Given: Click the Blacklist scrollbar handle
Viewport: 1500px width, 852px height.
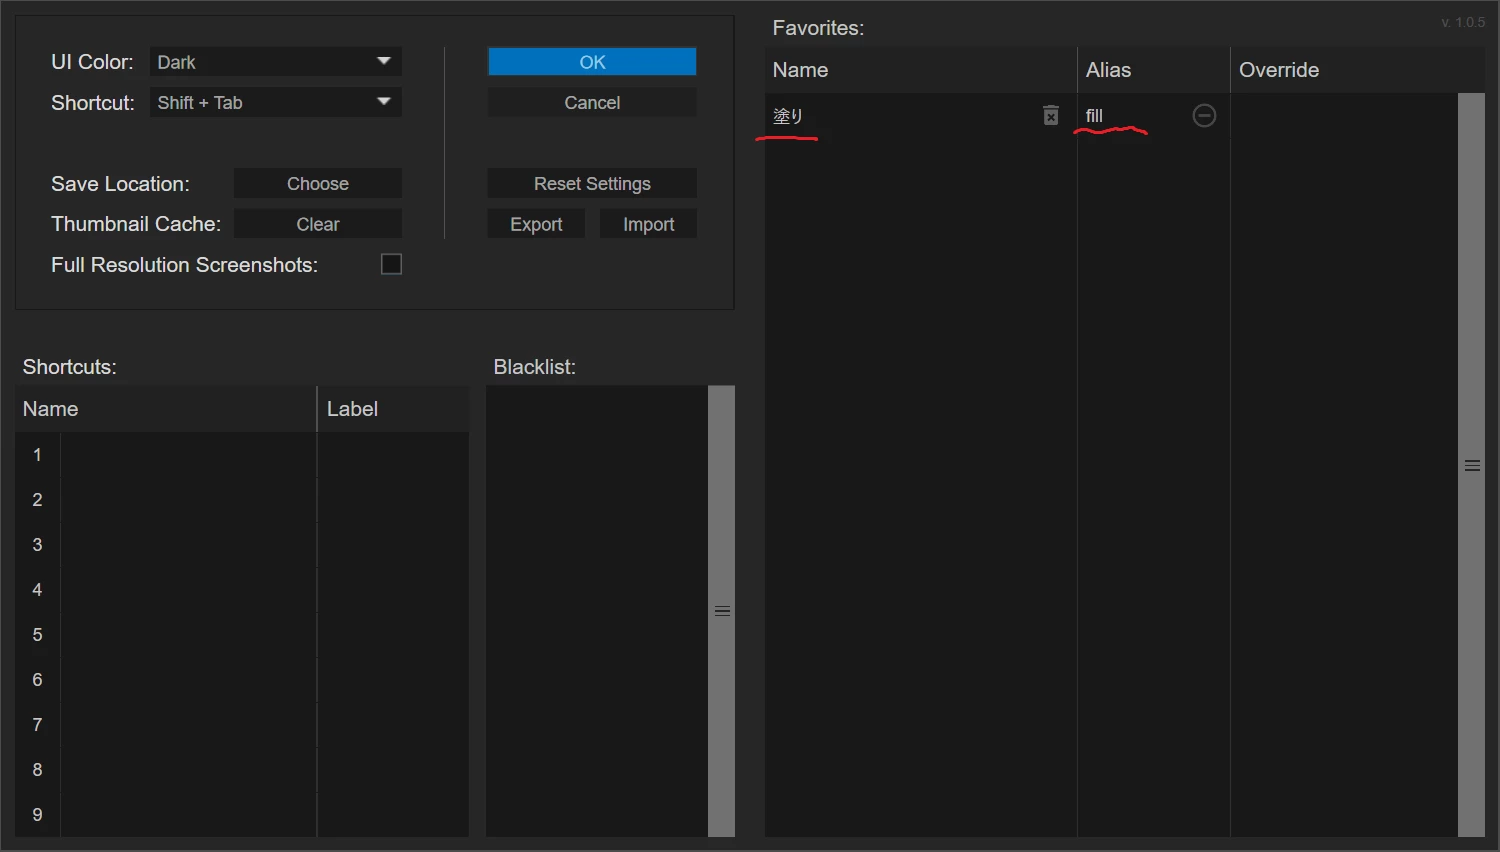Looking at the screenshot, I should pyautogui.click(x=722, y=611).
